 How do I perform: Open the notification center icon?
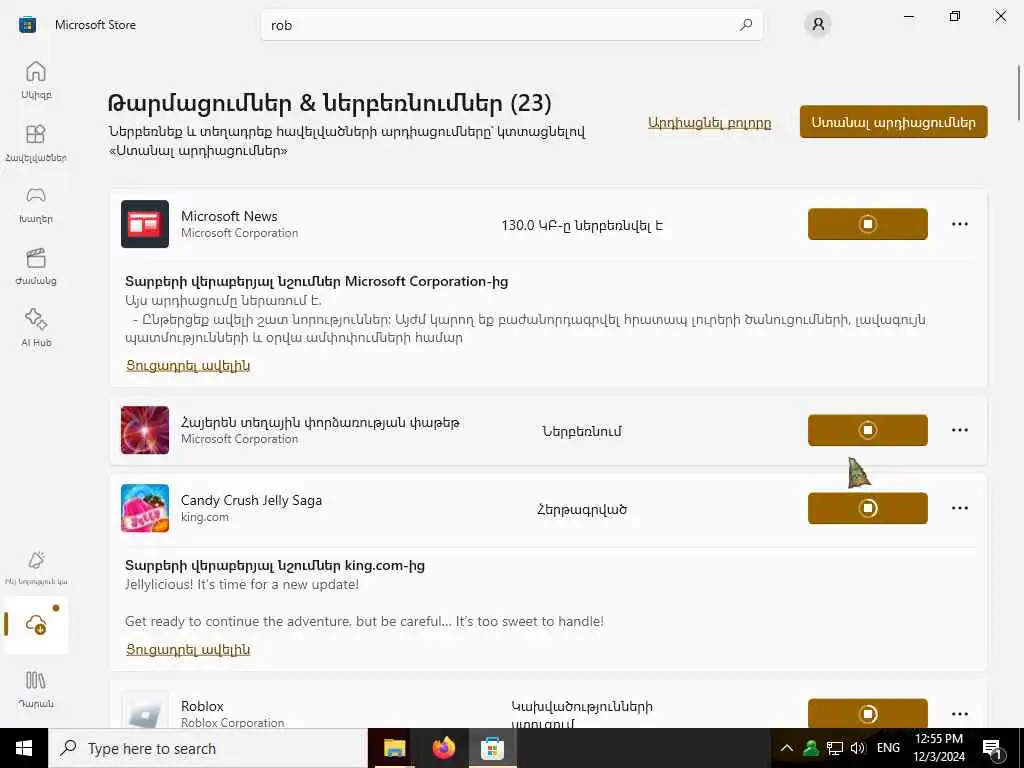coord(993,749)
